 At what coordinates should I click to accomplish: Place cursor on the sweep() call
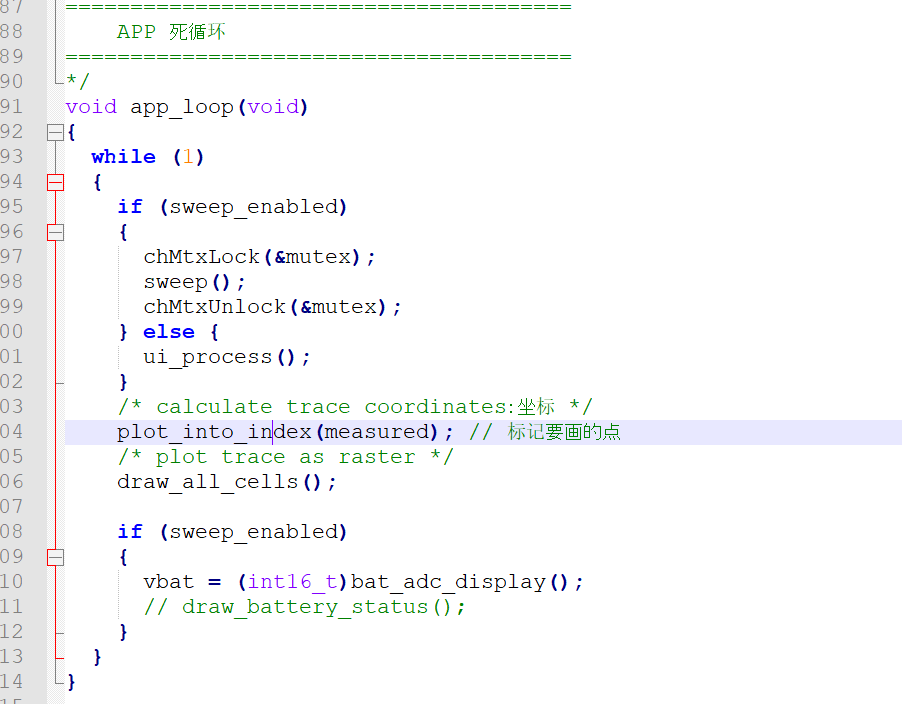coord(175,282)
